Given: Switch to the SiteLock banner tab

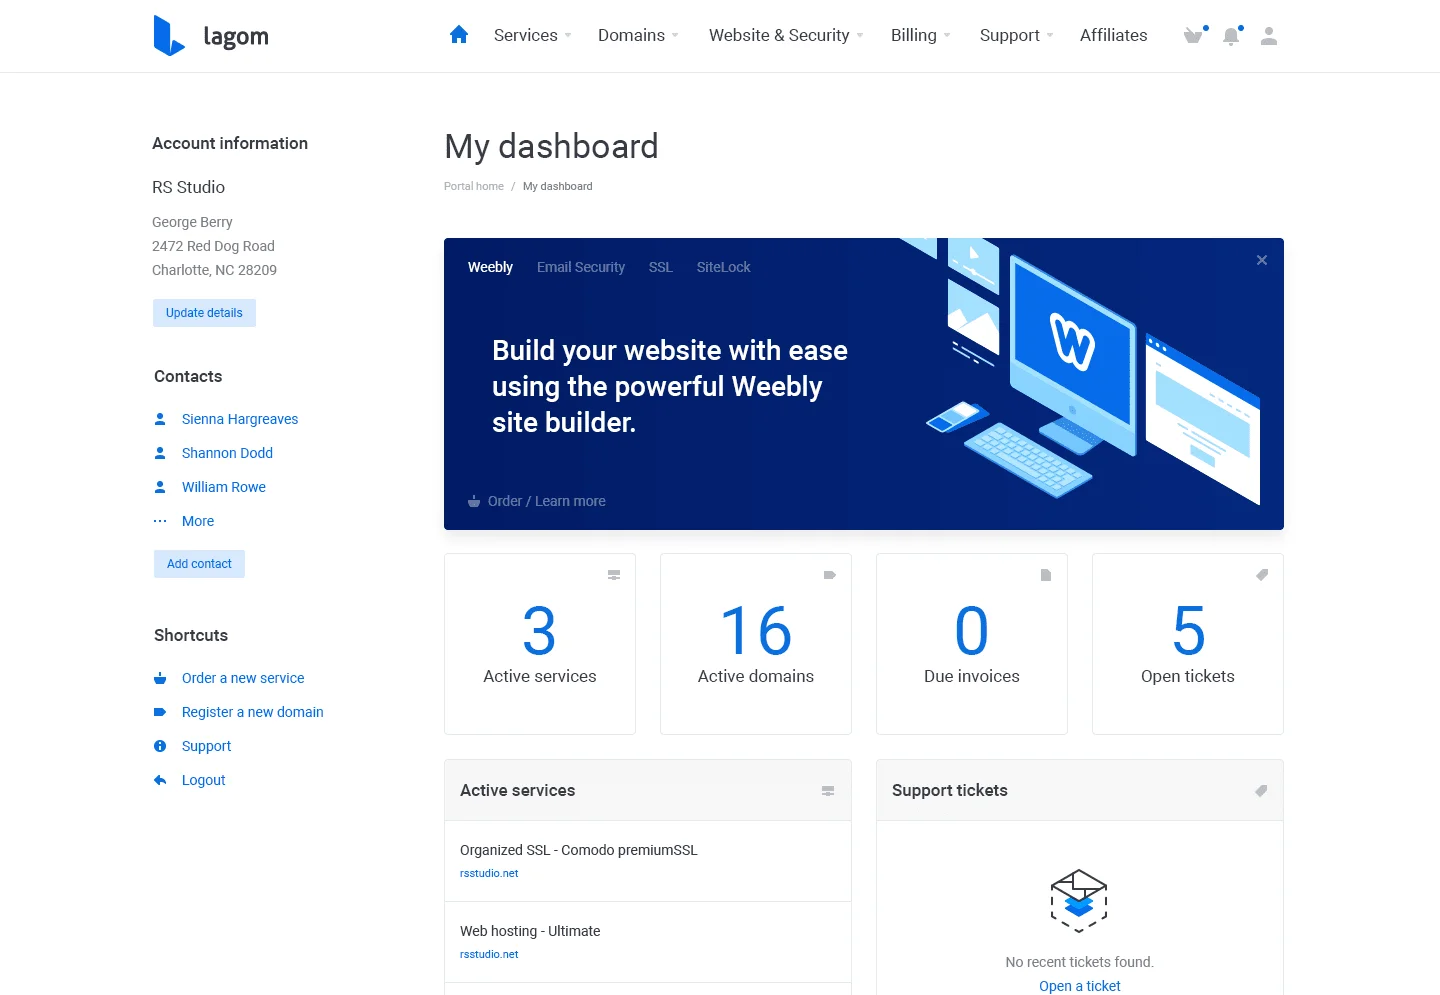Looking at the screenshot, I should [x=724, y=267].
